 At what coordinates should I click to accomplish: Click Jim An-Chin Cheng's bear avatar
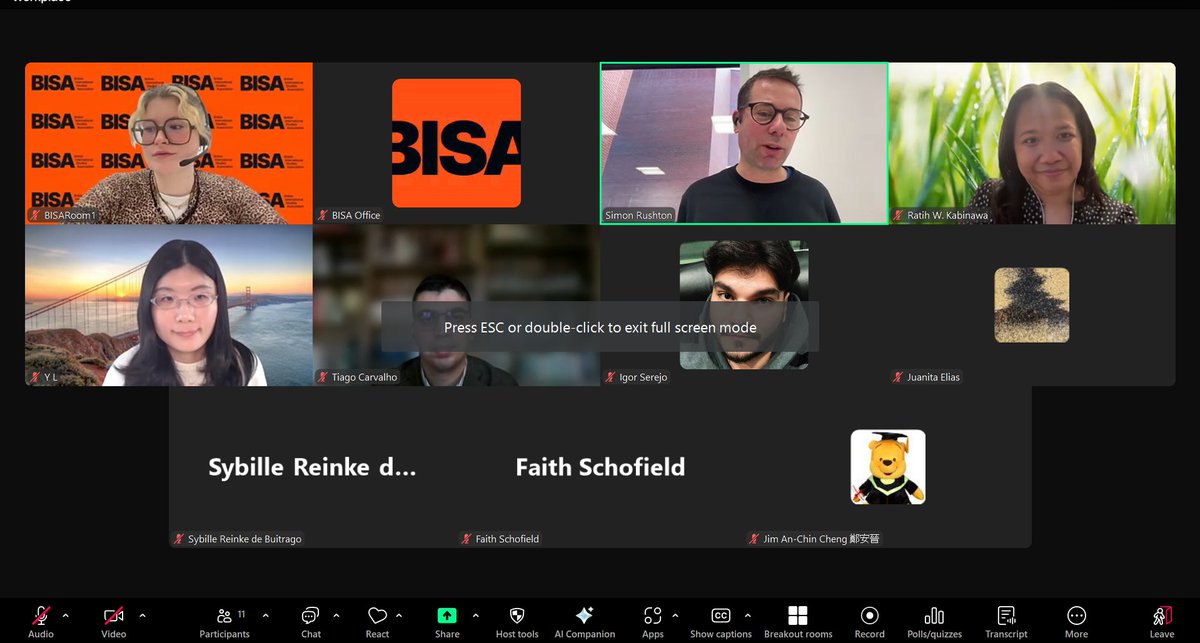click(888, 467)
